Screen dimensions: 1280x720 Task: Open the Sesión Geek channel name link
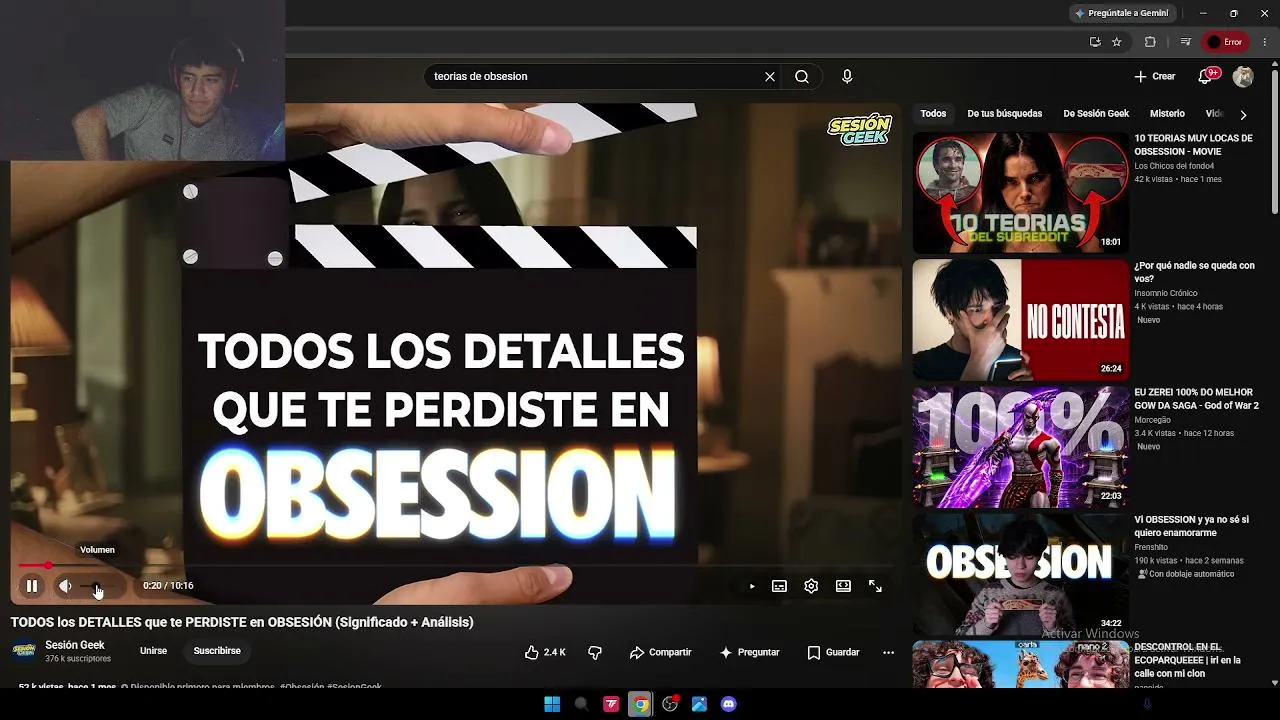coord(75,645)
